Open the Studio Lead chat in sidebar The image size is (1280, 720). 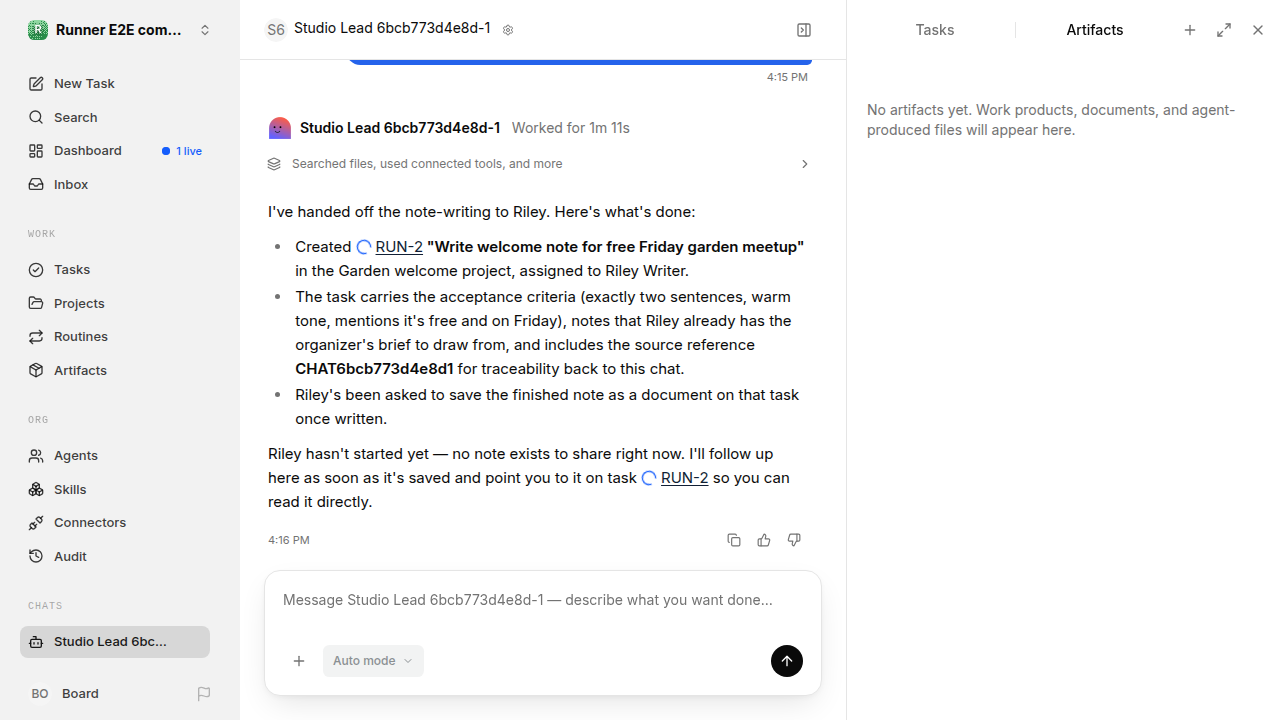[x=115, y=642]
